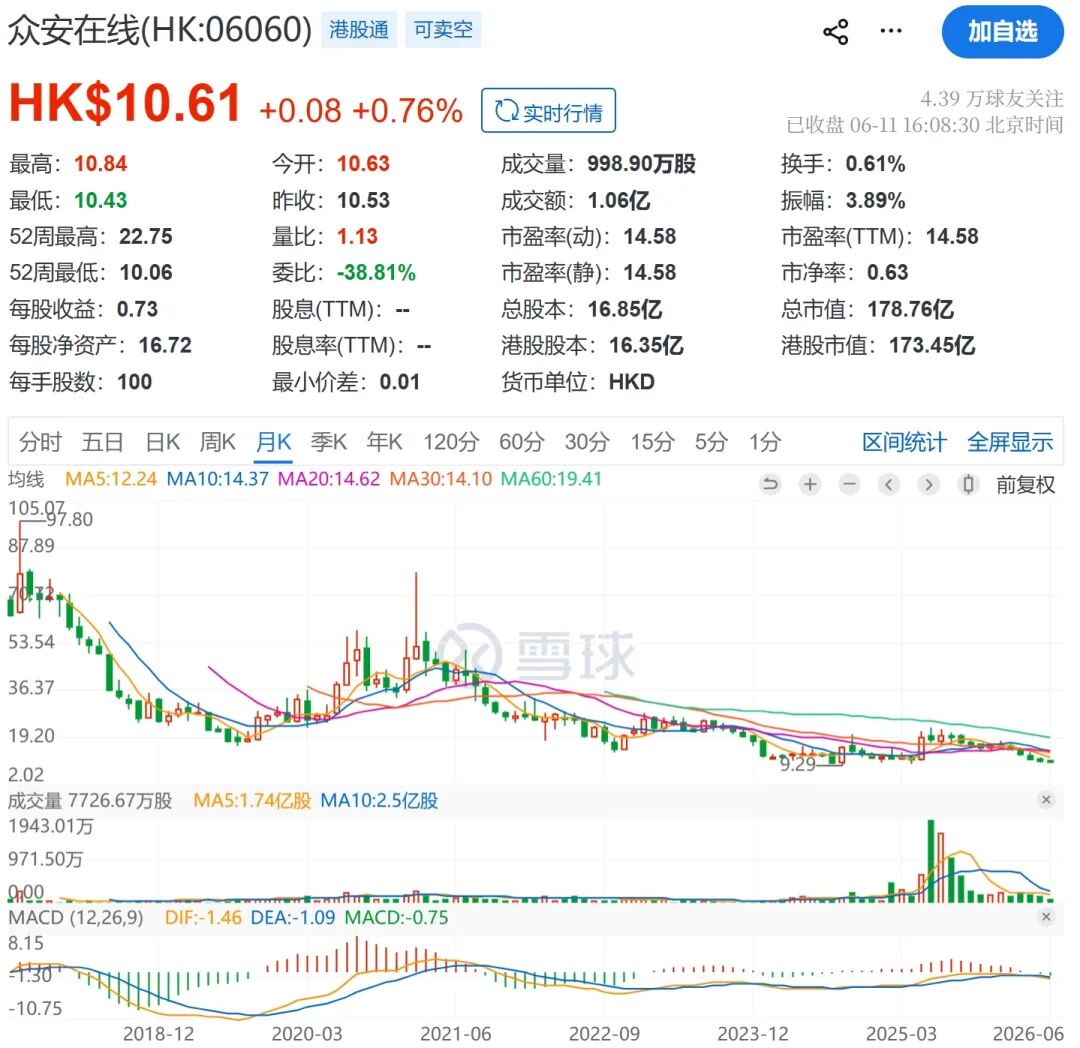Click the MACD (12,26,9) label
1080x1048 pixels.
(76, 917)
